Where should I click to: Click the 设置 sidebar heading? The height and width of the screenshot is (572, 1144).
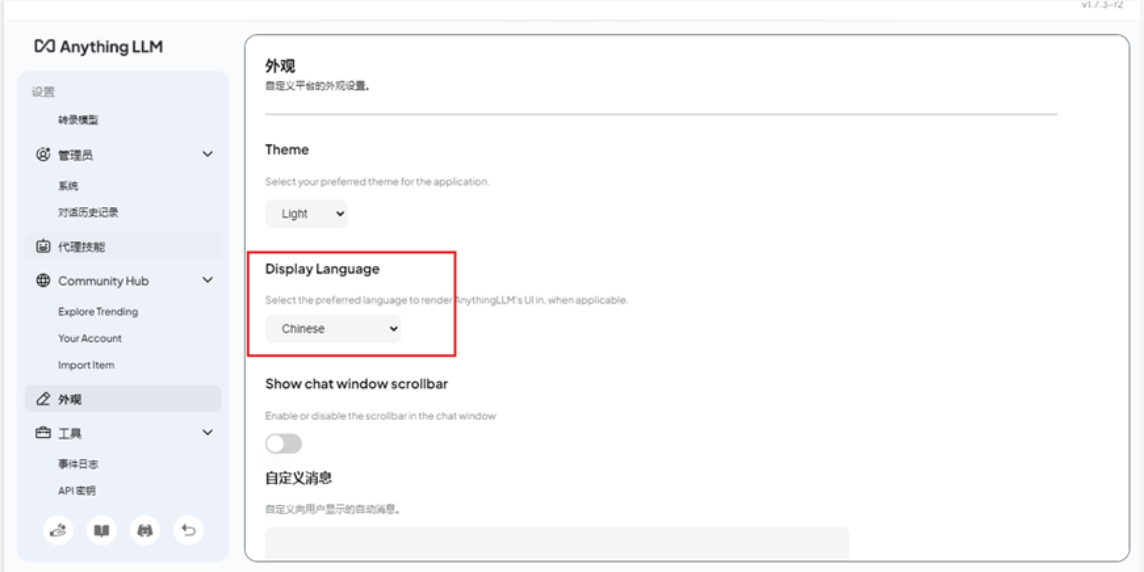point(43,92)
